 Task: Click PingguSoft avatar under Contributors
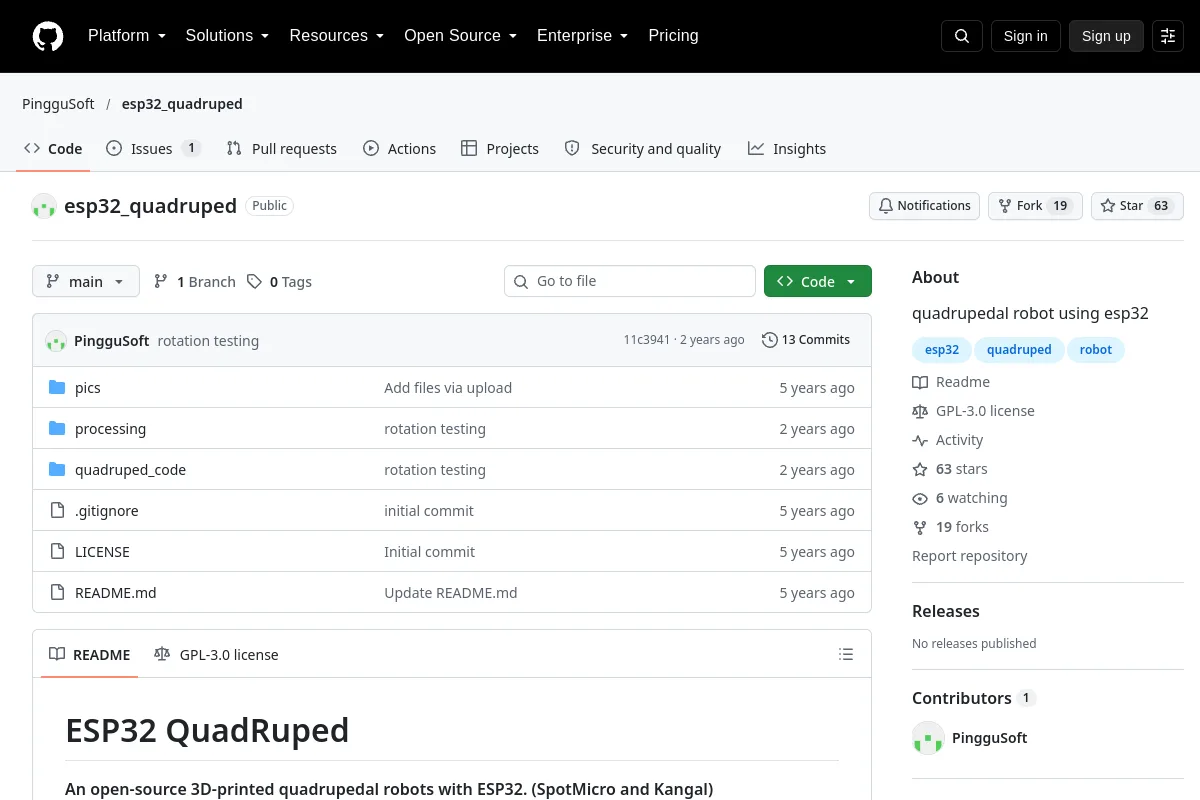[x=928, y=738]
